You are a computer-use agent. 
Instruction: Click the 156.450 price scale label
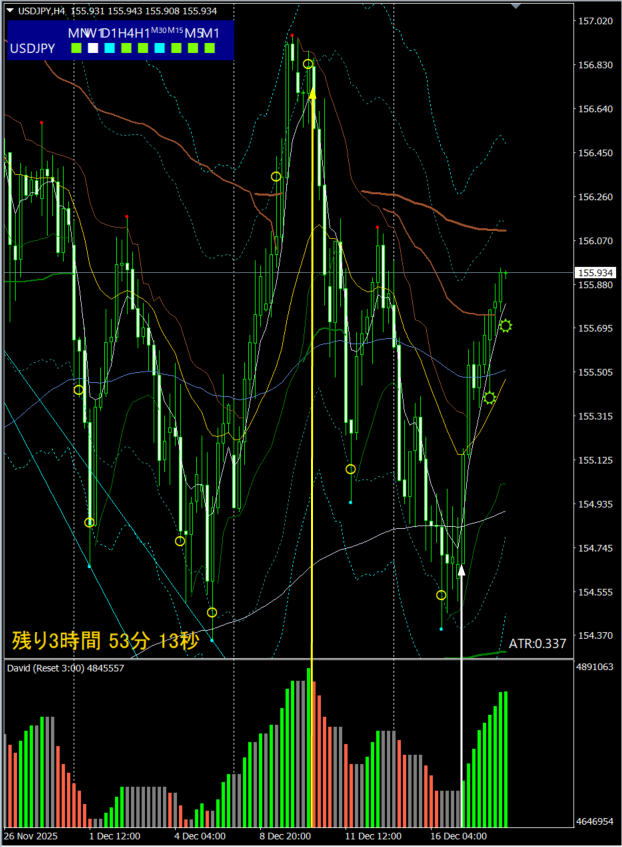596,153
